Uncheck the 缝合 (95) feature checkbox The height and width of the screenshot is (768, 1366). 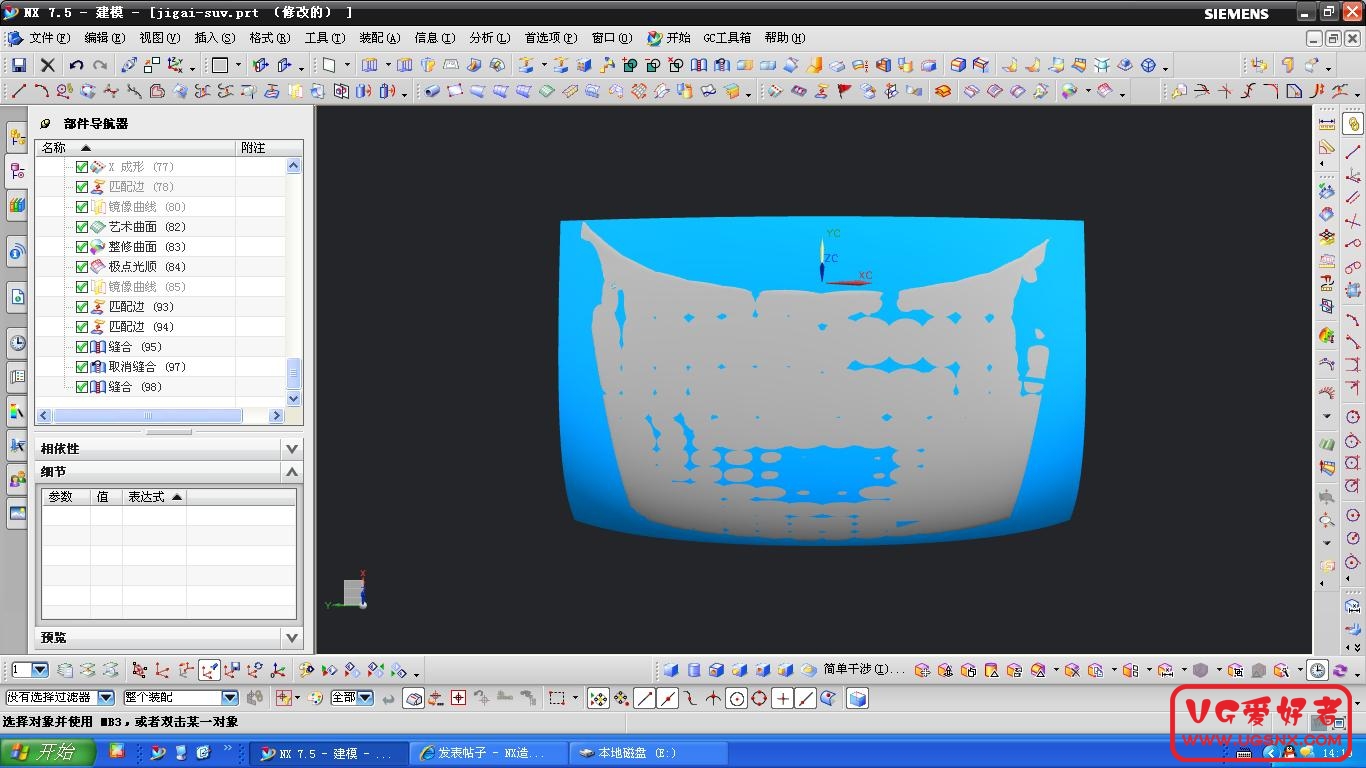click(x=82, y=347)
